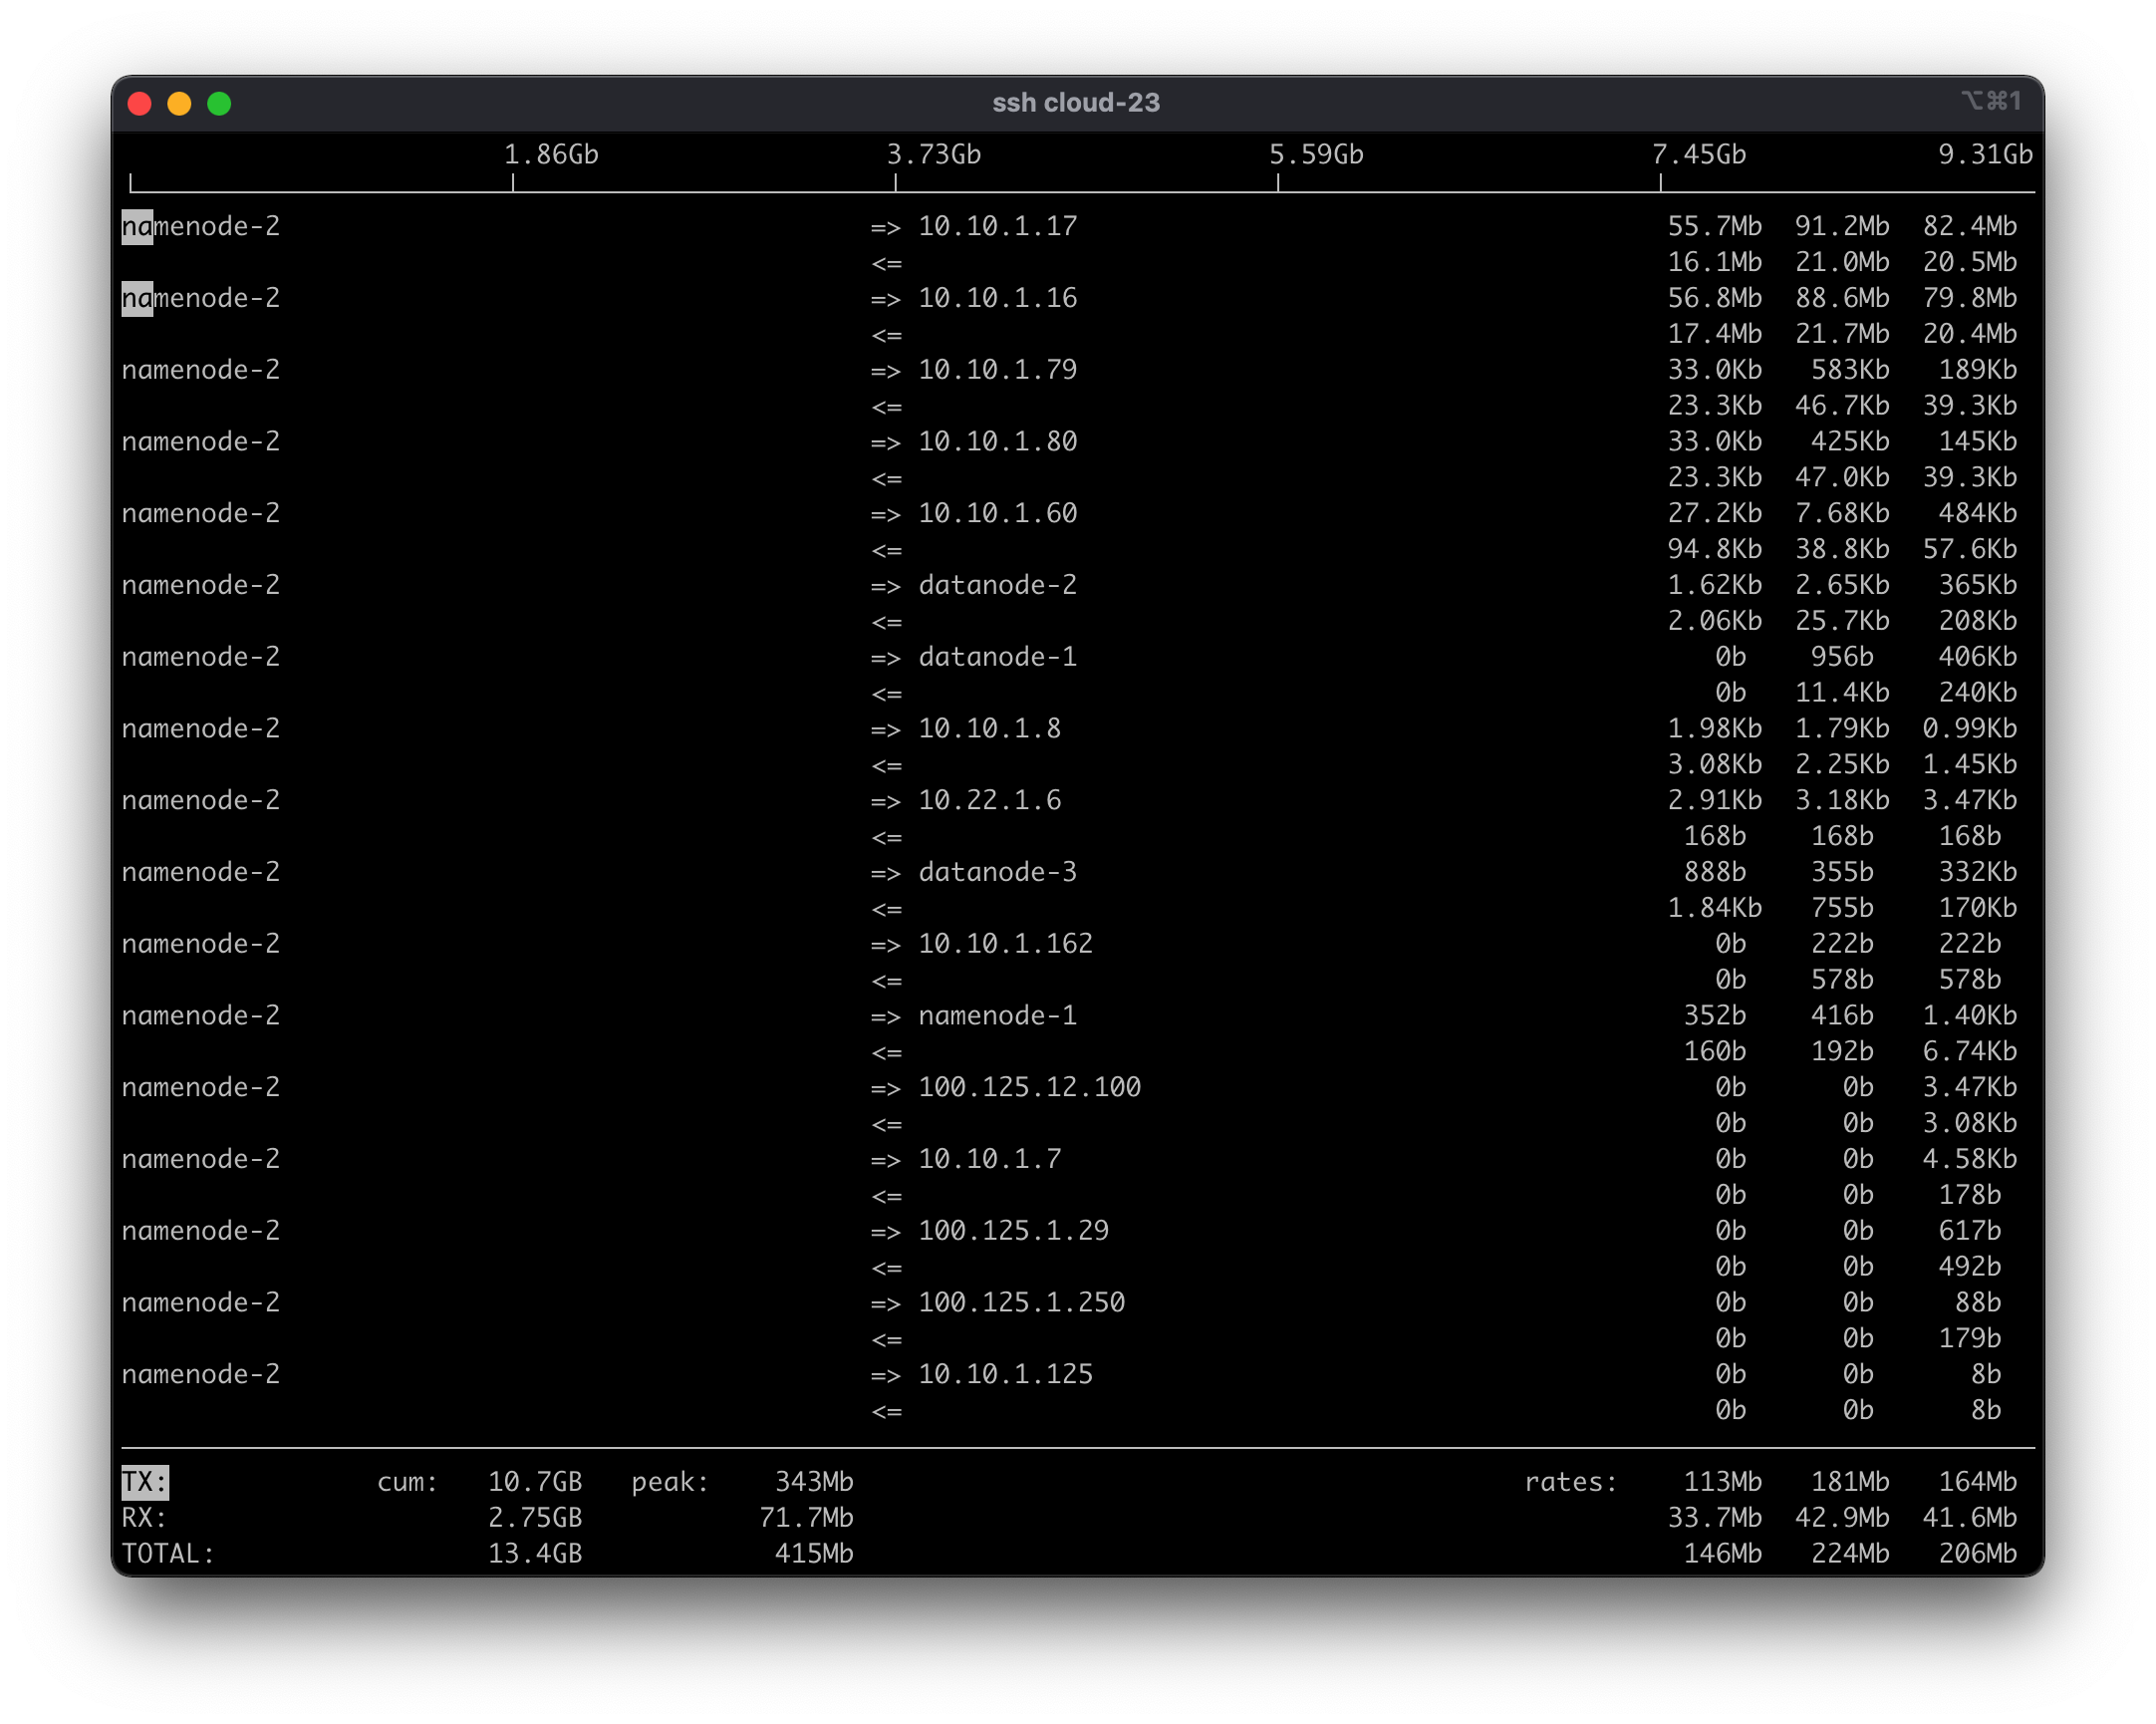The image size is (2156, 1724).
Task: Click the yellow minimize window button
Action: [179, 104]
